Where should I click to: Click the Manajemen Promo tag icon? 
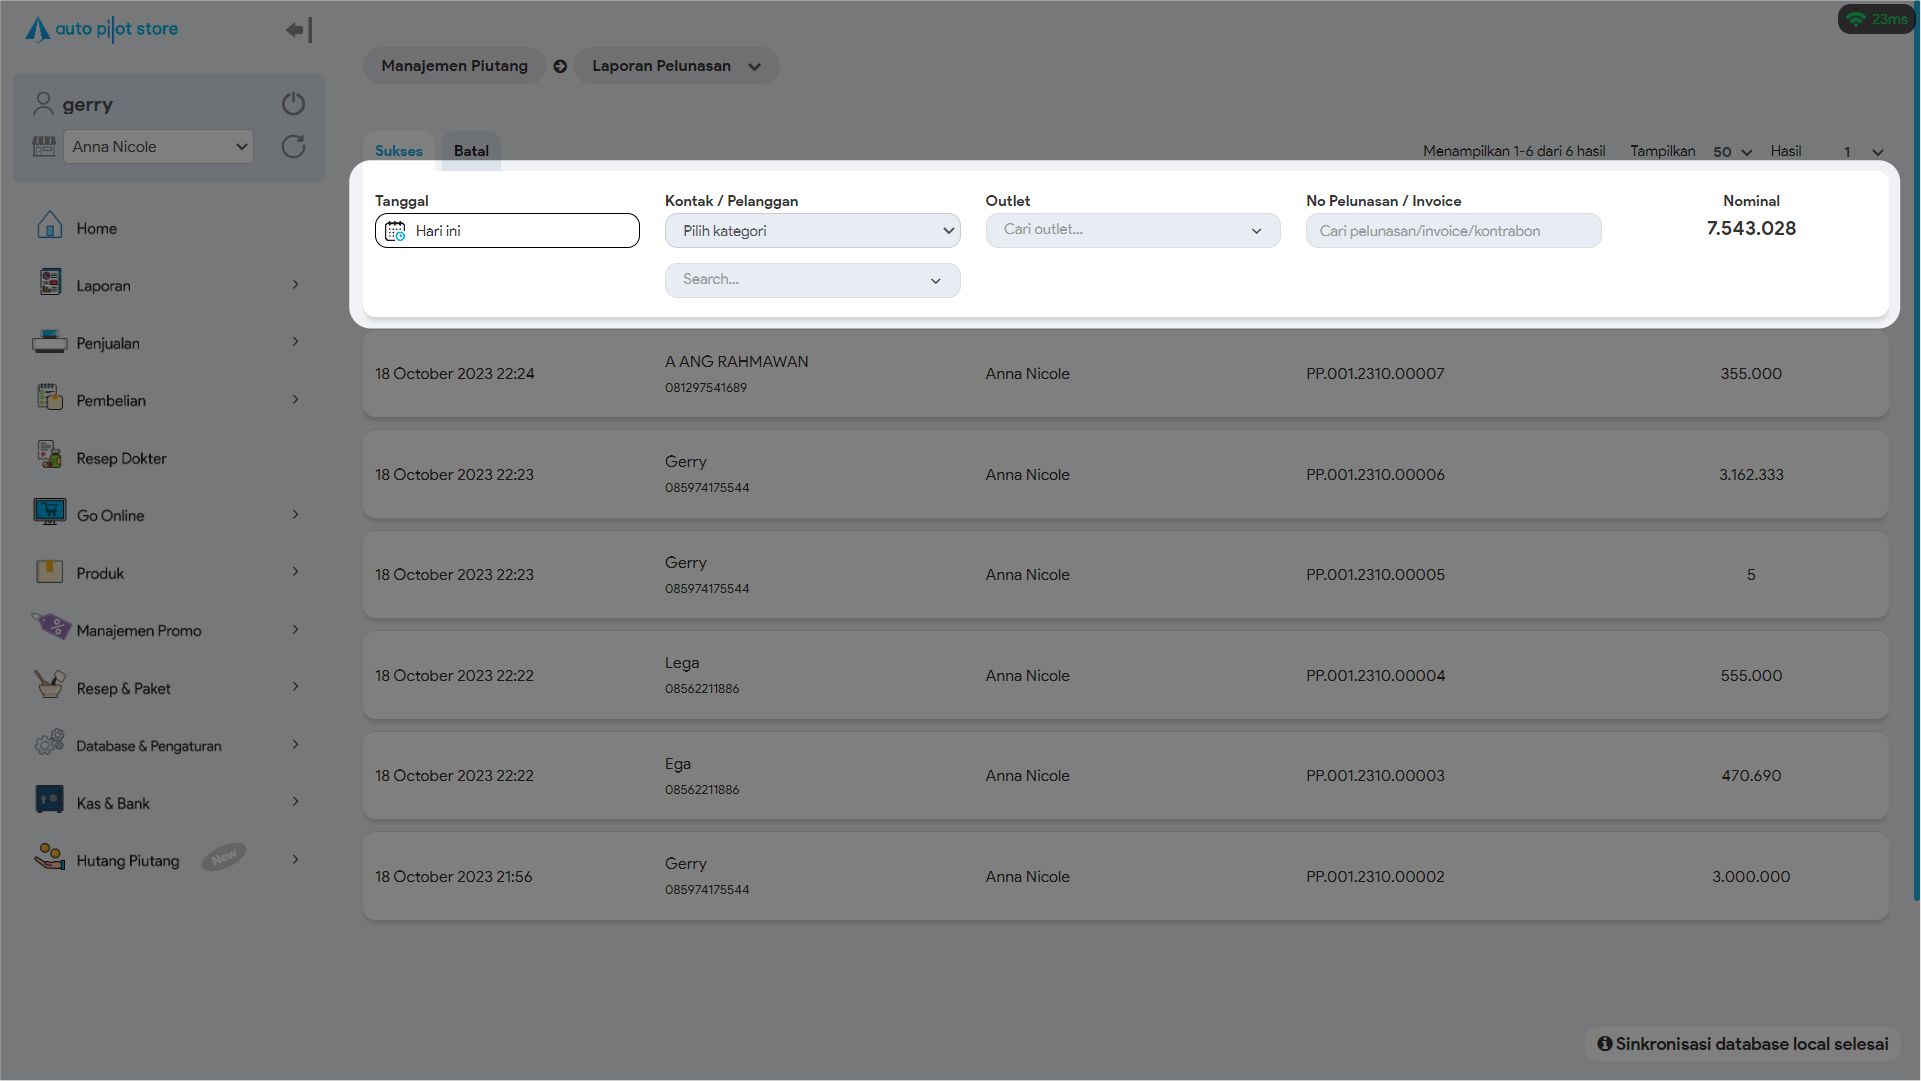pos(50,627)
